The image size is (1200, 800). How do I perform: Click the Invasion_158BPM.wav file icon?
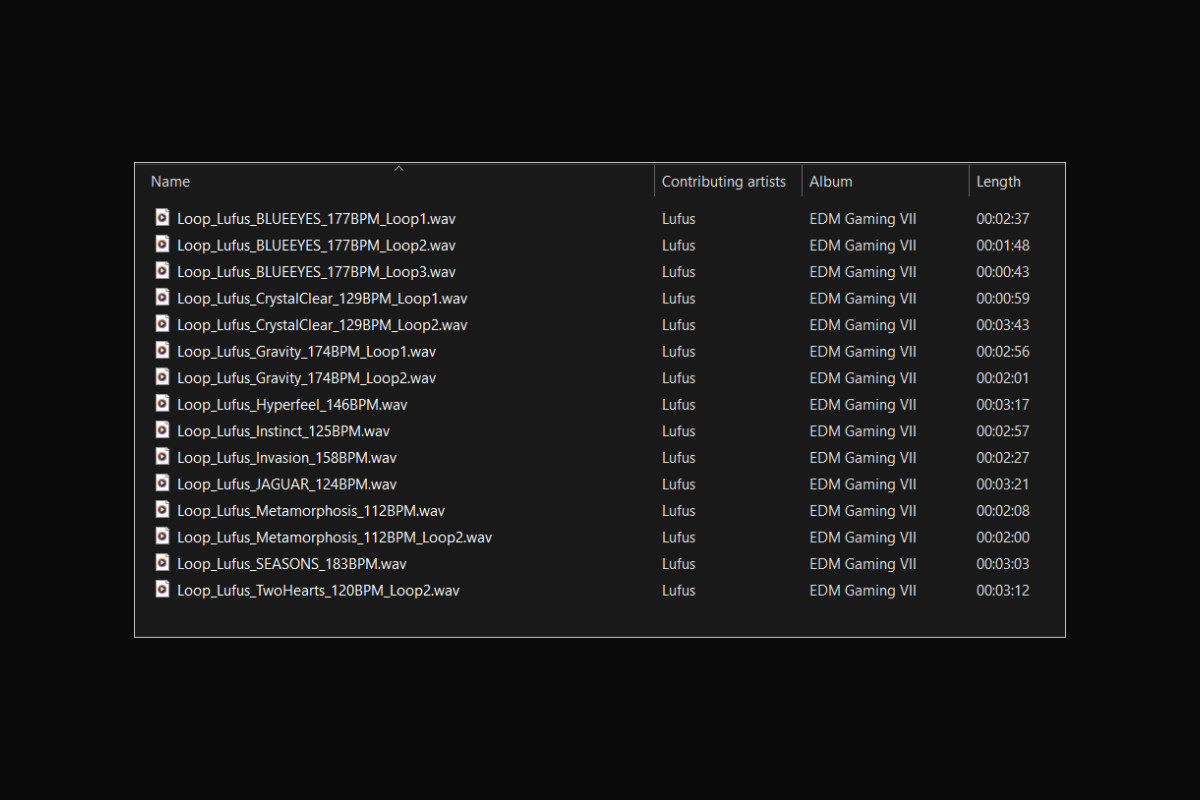click(x=162, y=457)
